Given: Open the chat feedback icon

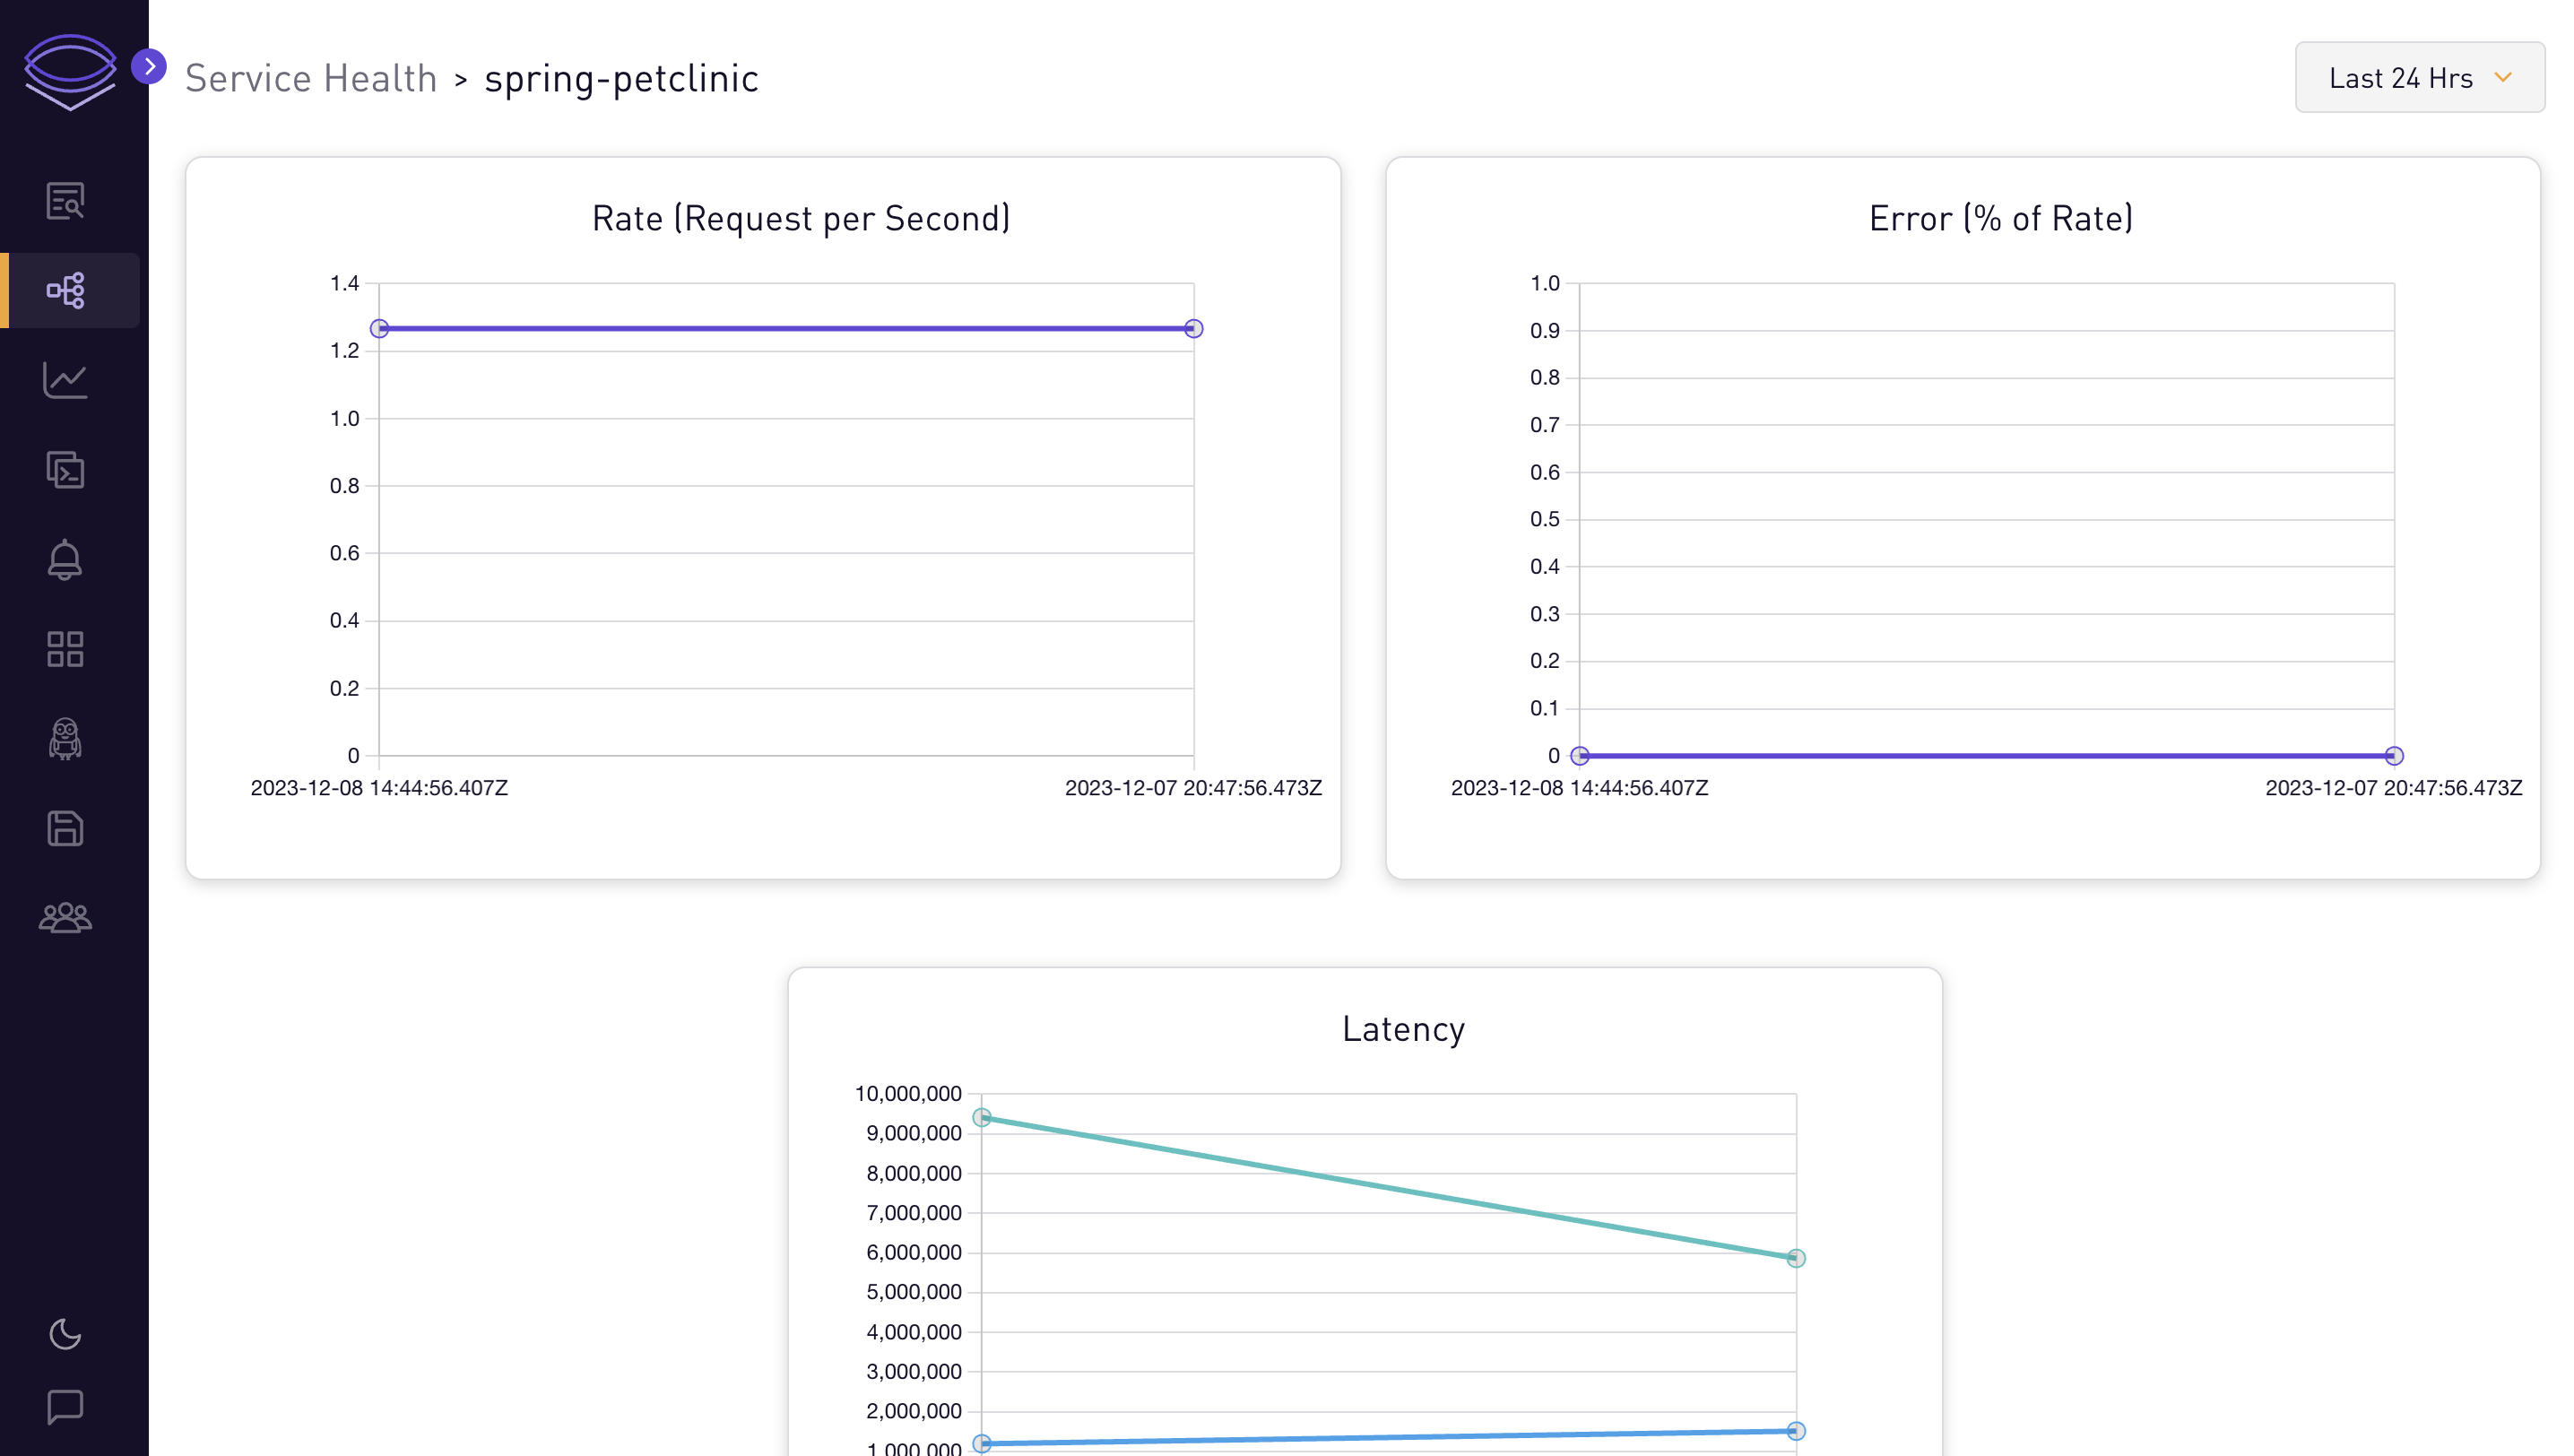Looking at the screenshot, I should pyautogui.click(x=65, y=1407).
